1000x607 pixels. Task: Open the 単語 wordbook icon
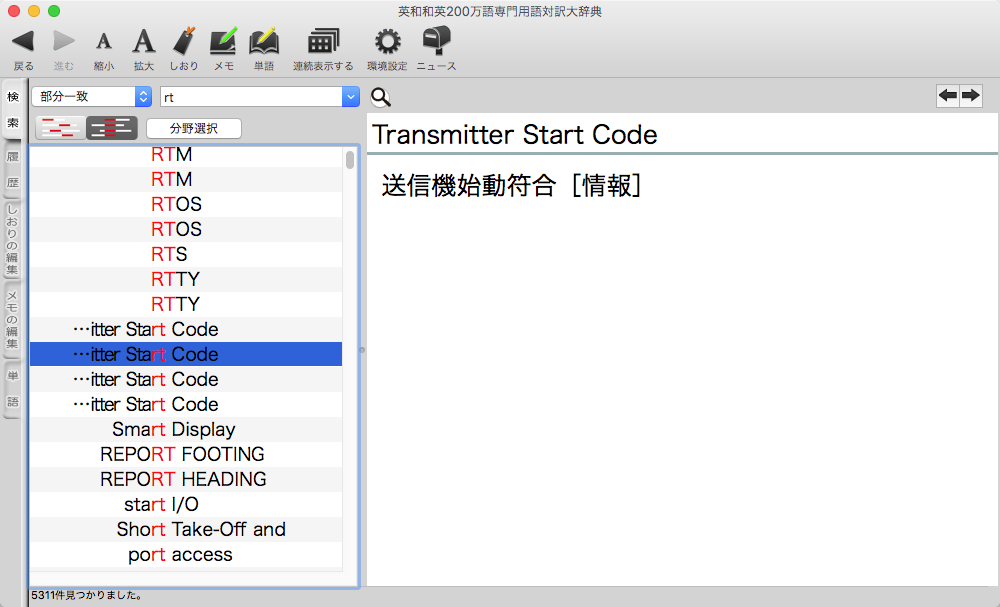[x=263, y=42]
